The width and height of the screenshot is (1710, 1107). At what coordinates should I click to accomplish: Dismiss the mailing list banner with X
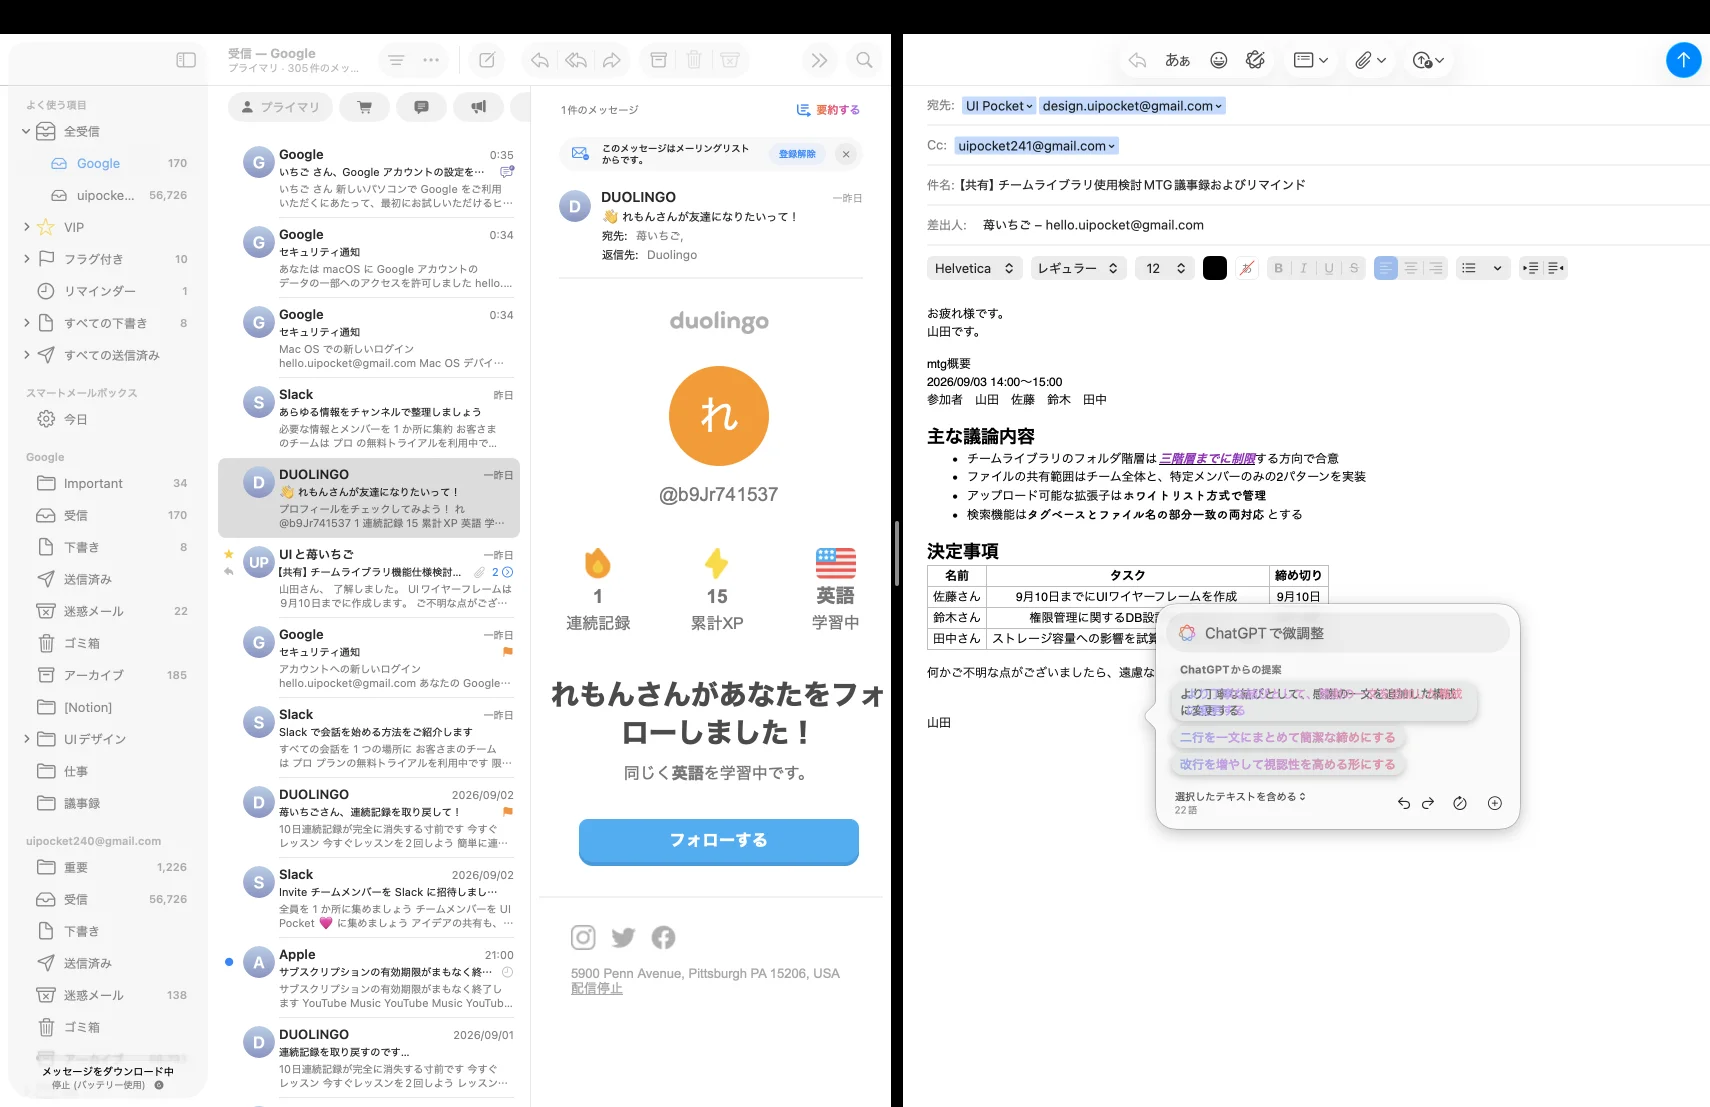(x=846, y=154)
